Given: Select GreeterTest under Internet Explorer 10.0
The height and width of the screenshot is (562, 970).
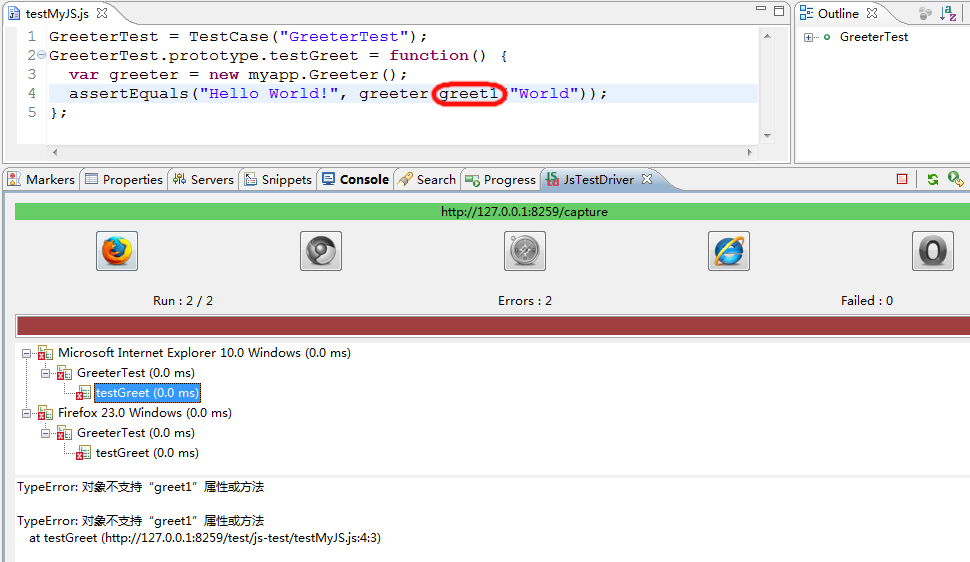Looking at the screenshot, I should pyautogui.click(x=135, y=373).
